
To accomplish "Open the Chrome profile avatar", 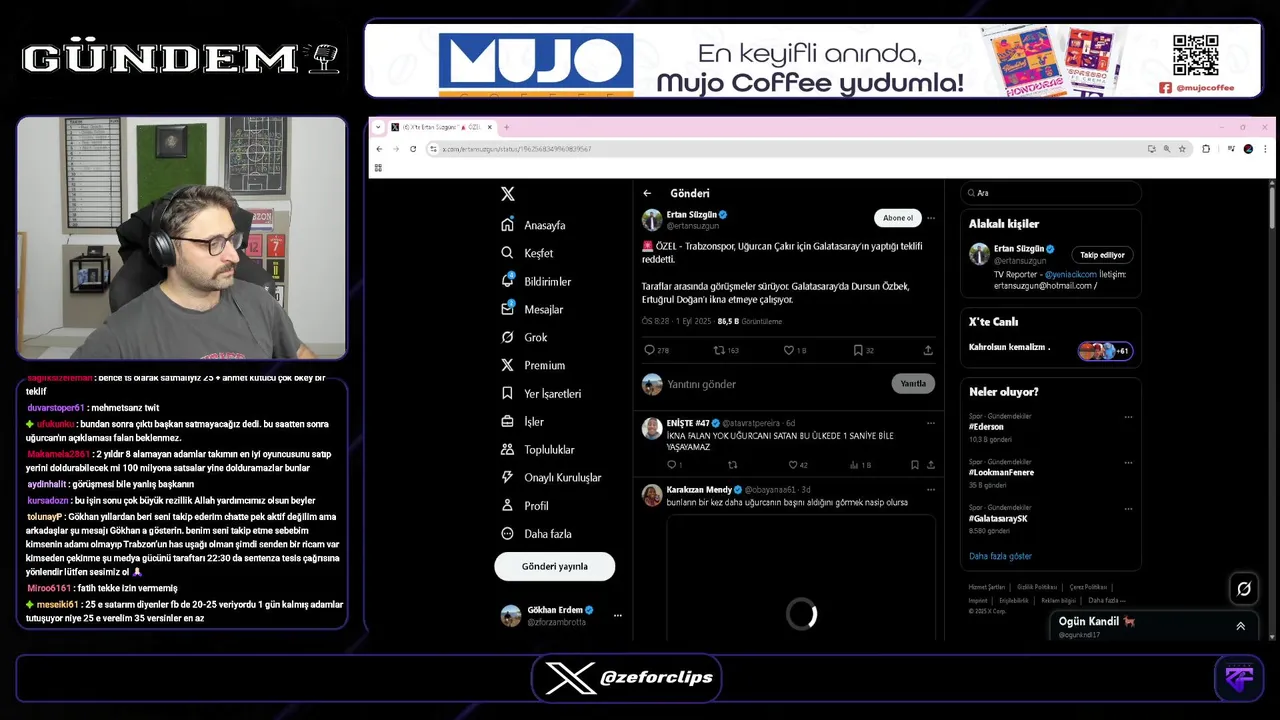I will pos(1248,149).
